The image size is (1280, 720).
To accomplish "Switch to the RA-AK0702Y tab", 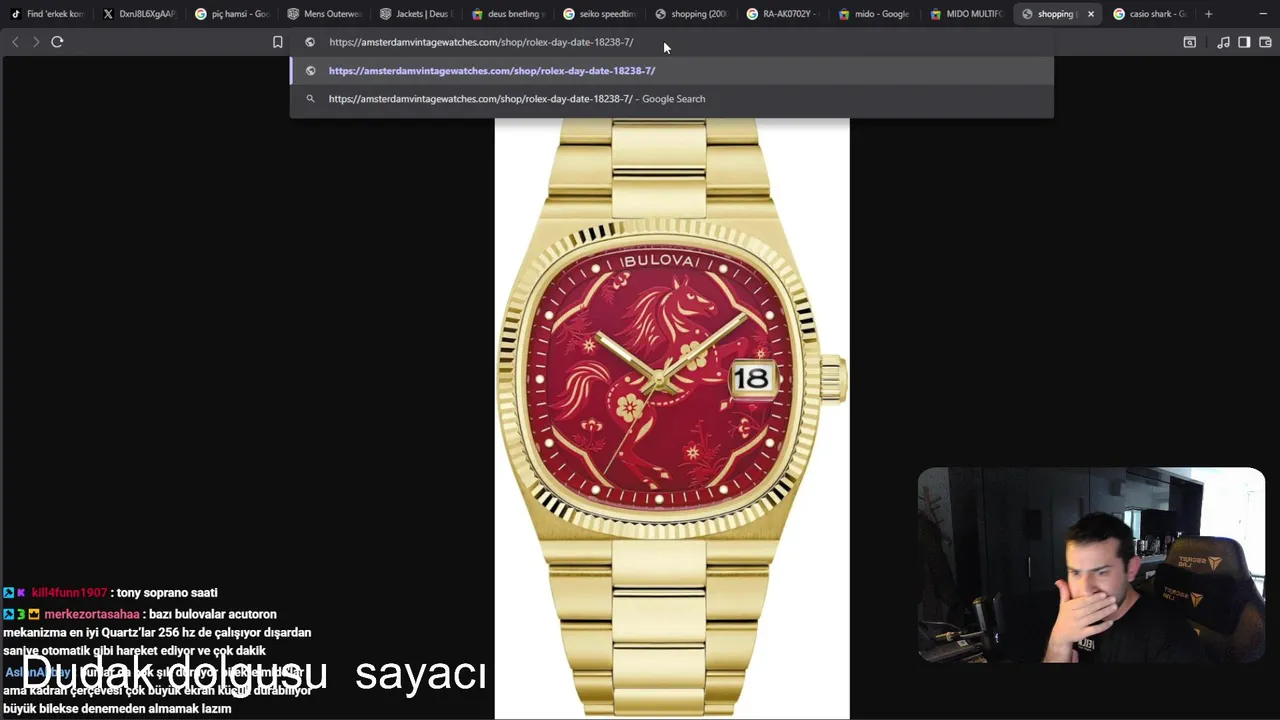I will pos(783,14).
